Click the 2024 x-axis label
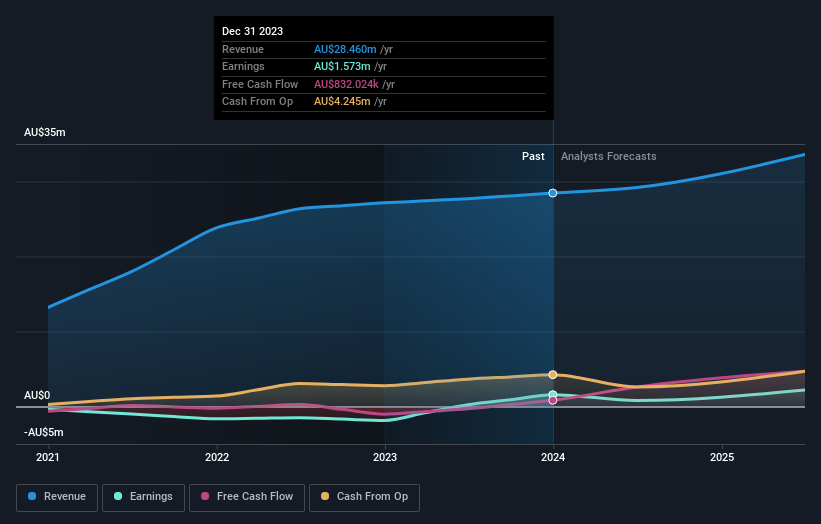The width and height of the screenshot is (821, 524). pos(553,458)
